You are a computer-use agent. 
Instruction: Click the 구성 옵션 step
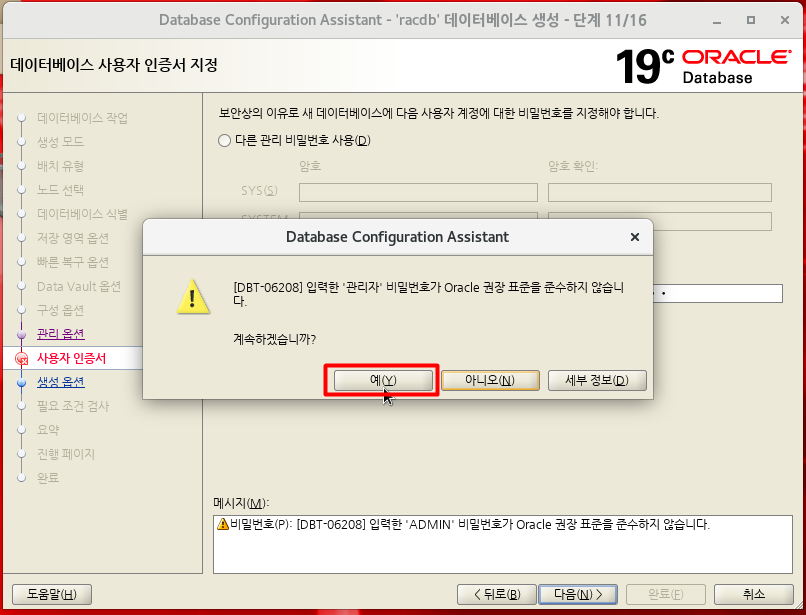pyautogui.click(x=60, y=310)
